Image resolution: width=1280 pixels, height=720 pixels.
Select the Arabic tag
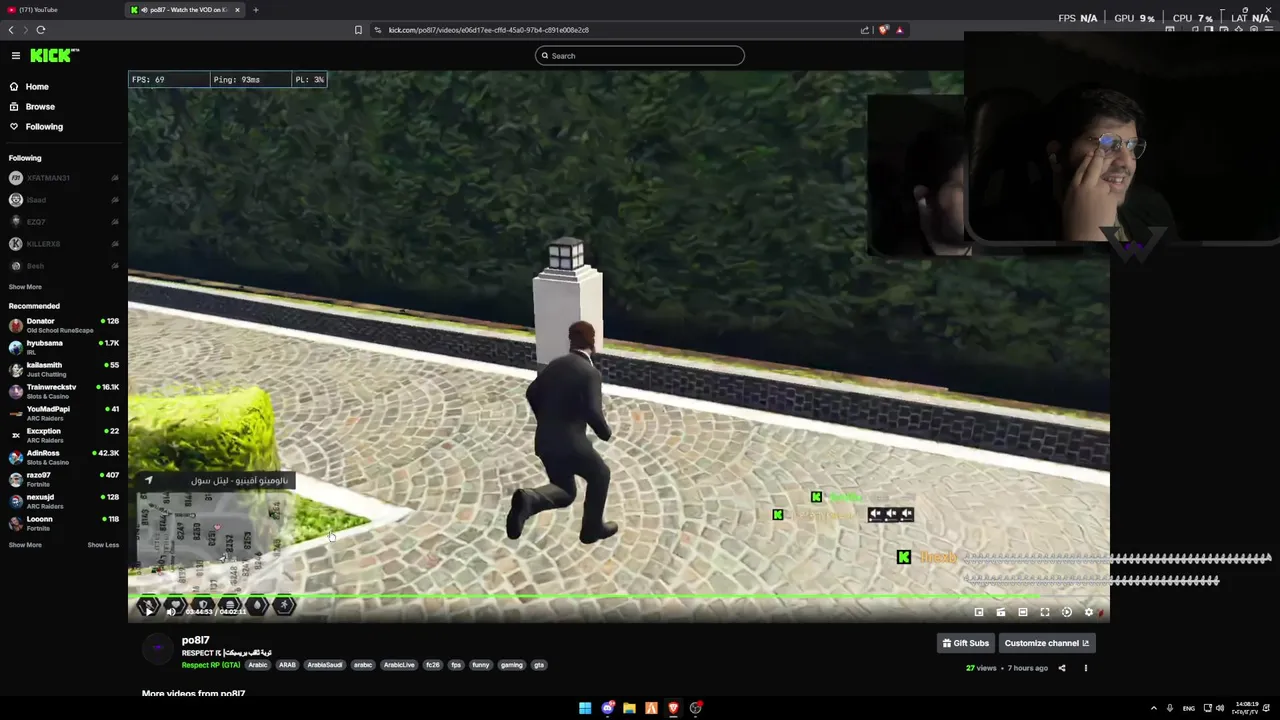pos(258,665)
